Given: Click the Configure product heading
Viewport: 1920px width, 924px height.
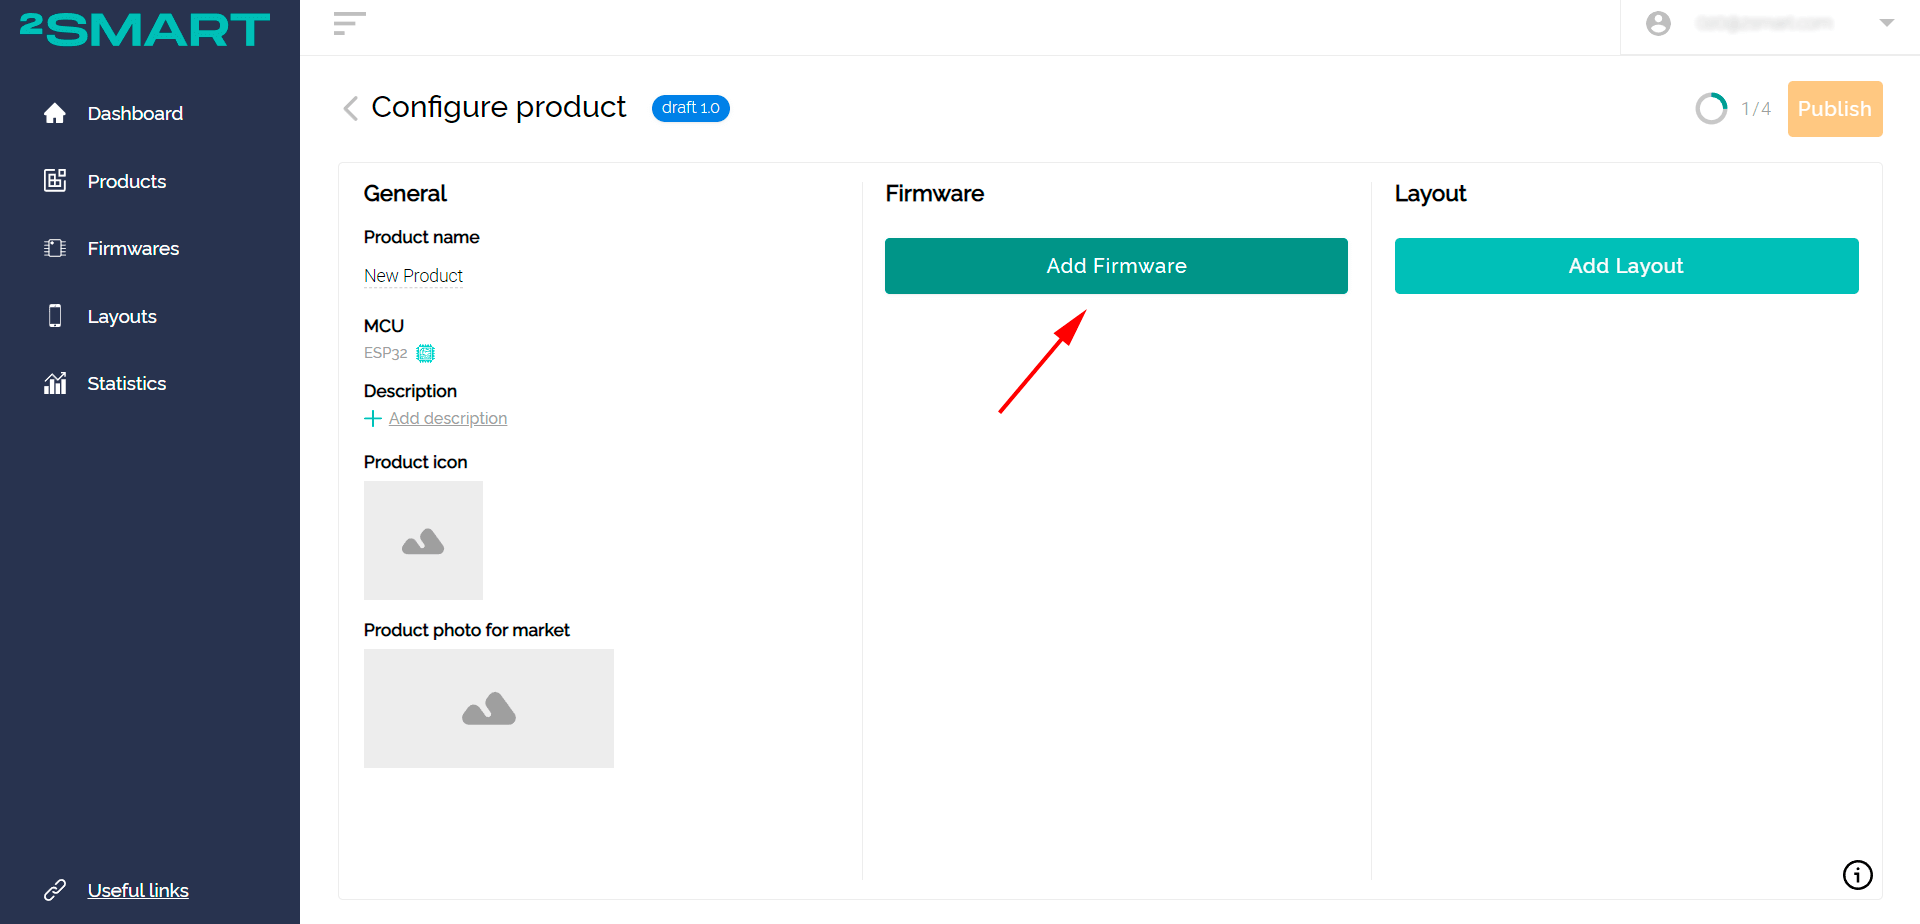Looking at the screenshot, I should coord(499,107).
